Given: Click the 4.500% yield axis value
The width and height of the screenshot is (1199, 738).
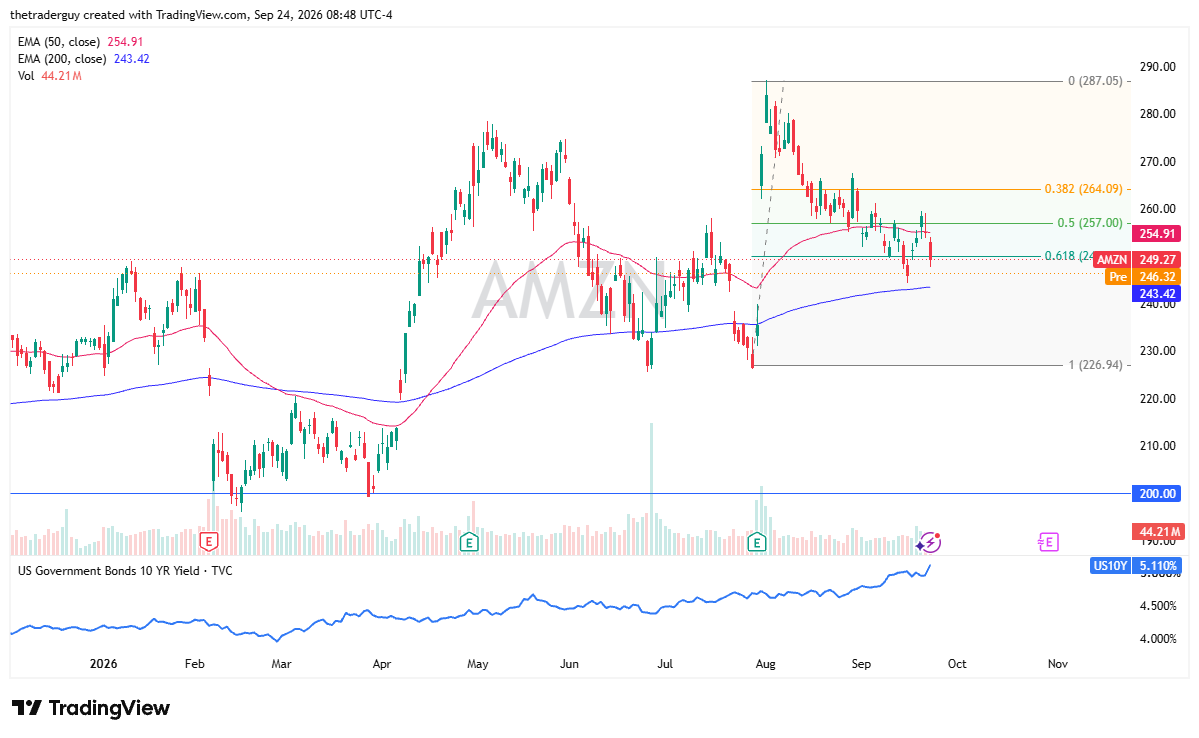Looking at the screenshot, I should (x=1158, y=606).
